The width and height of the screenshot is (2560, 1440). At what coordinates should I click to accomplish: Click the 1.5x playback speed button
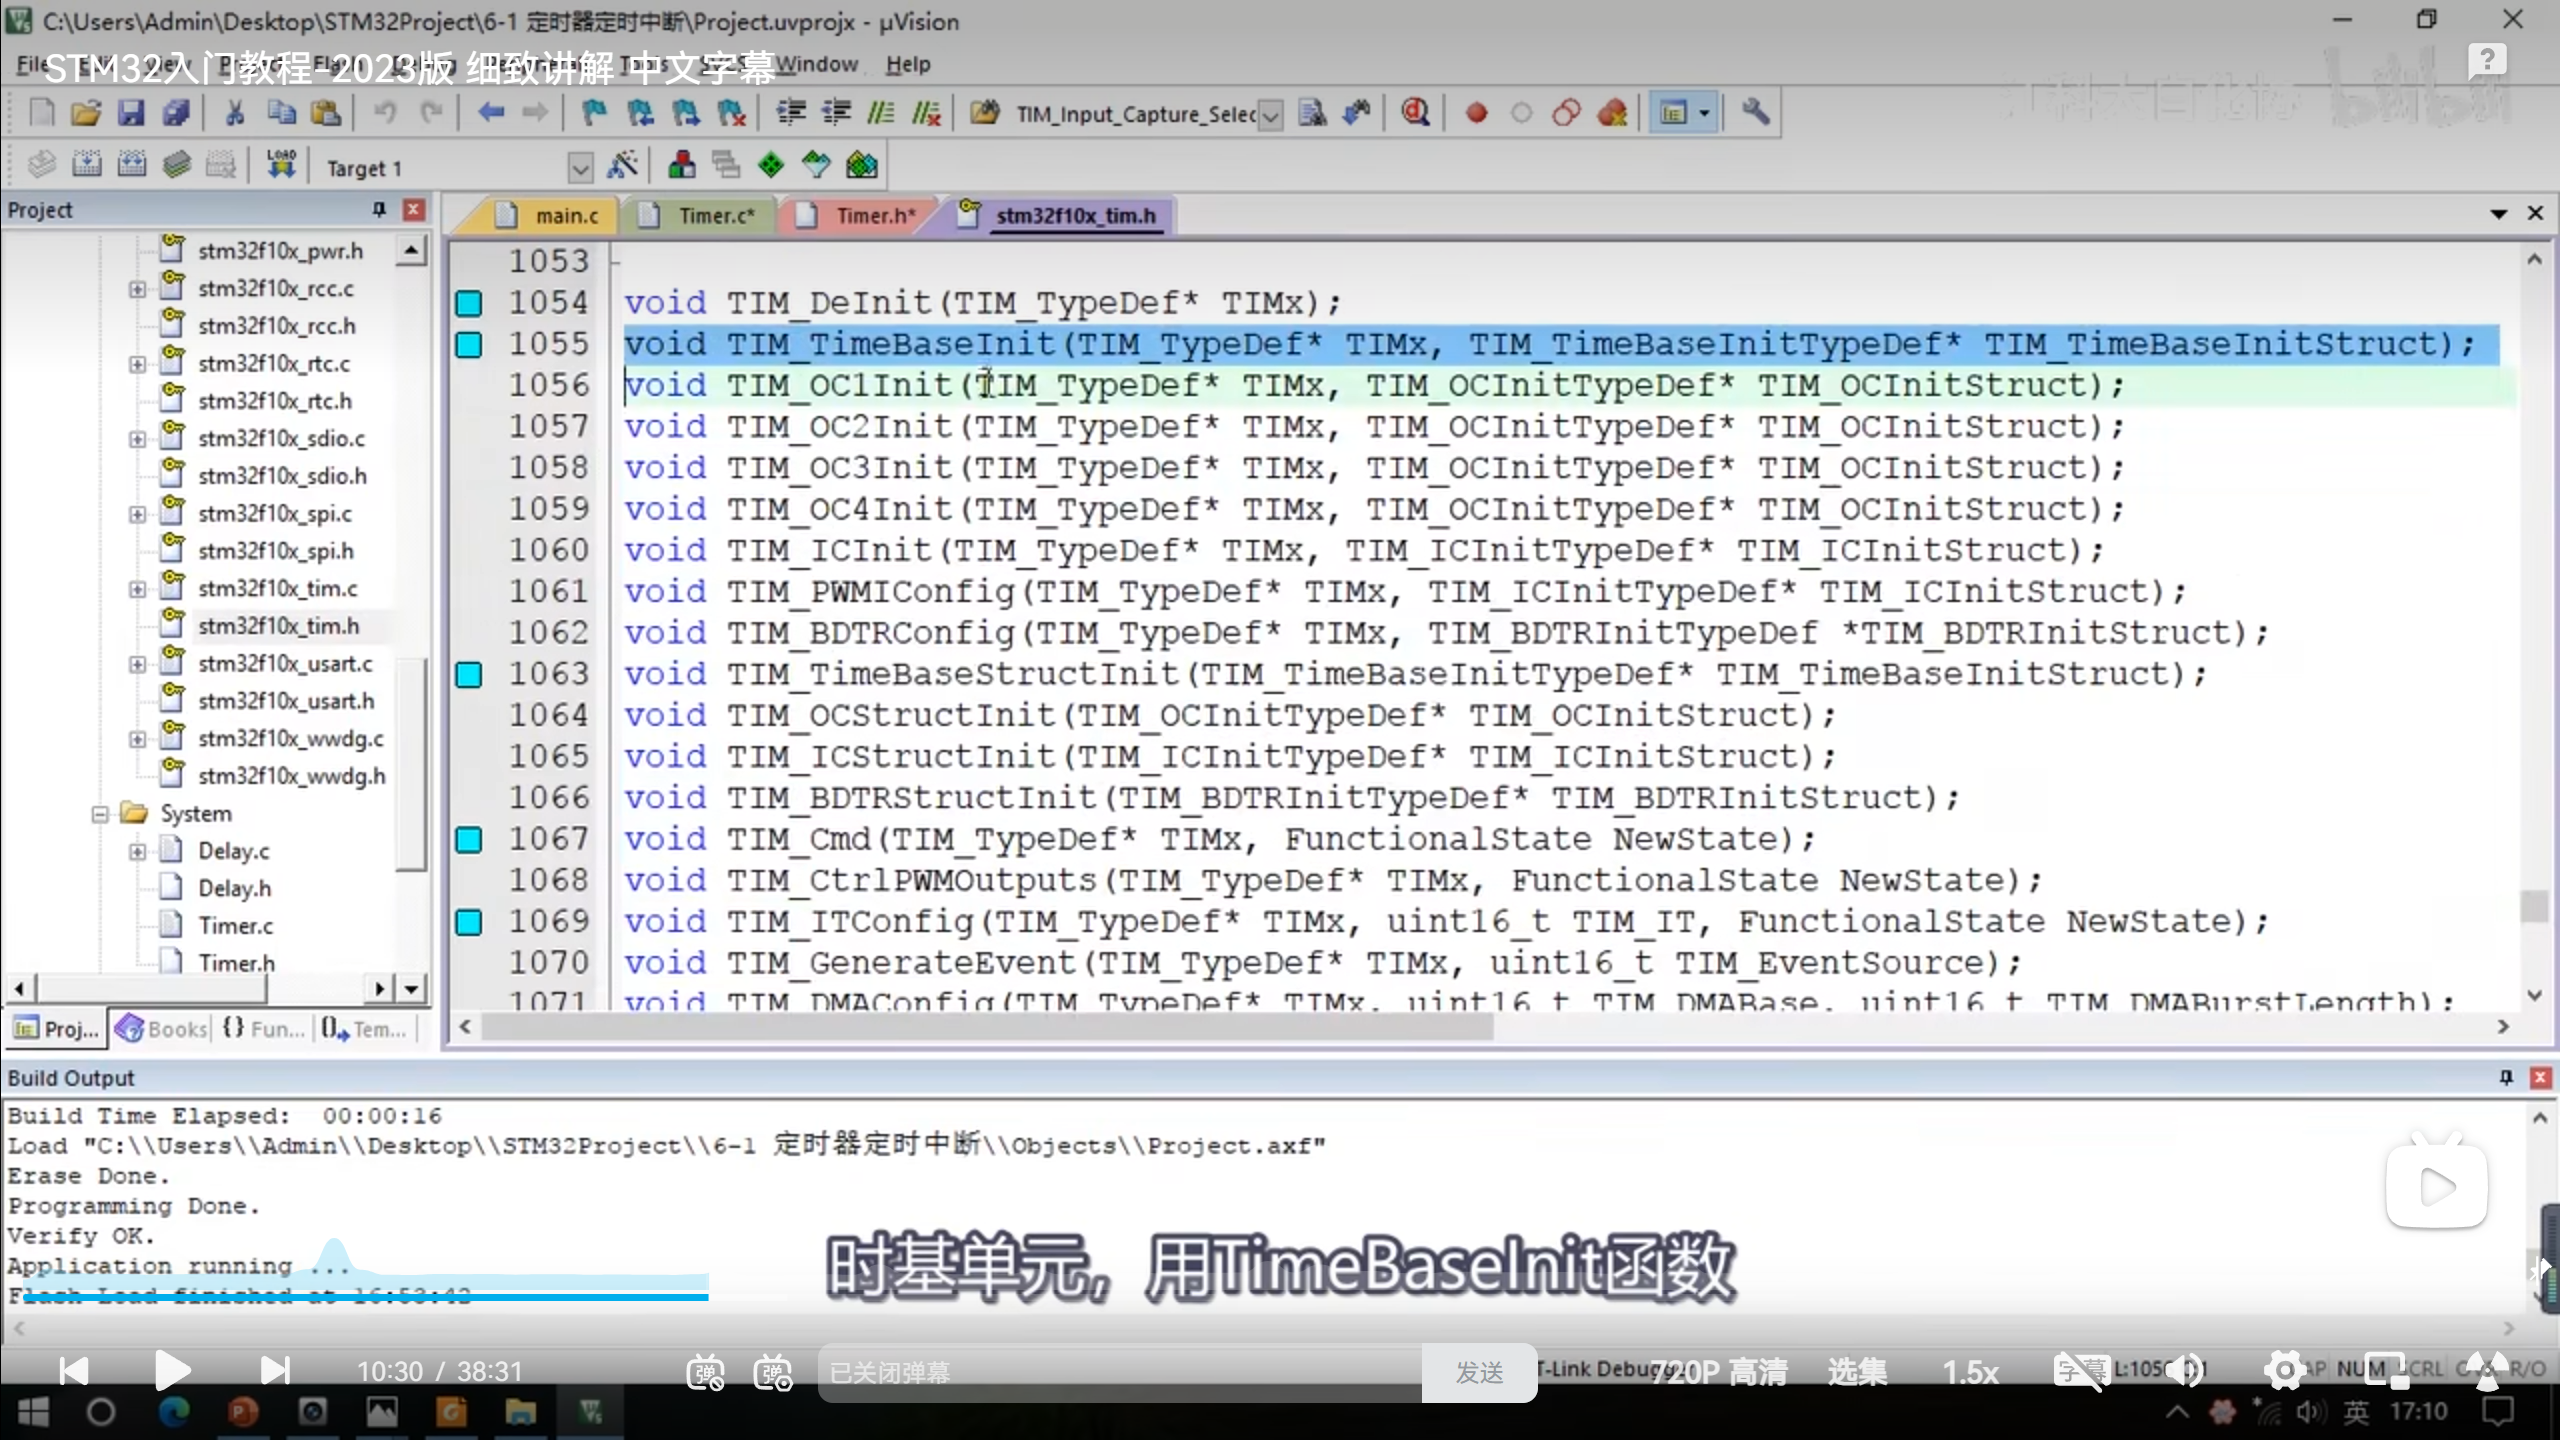click(x=1969, y=1372)
